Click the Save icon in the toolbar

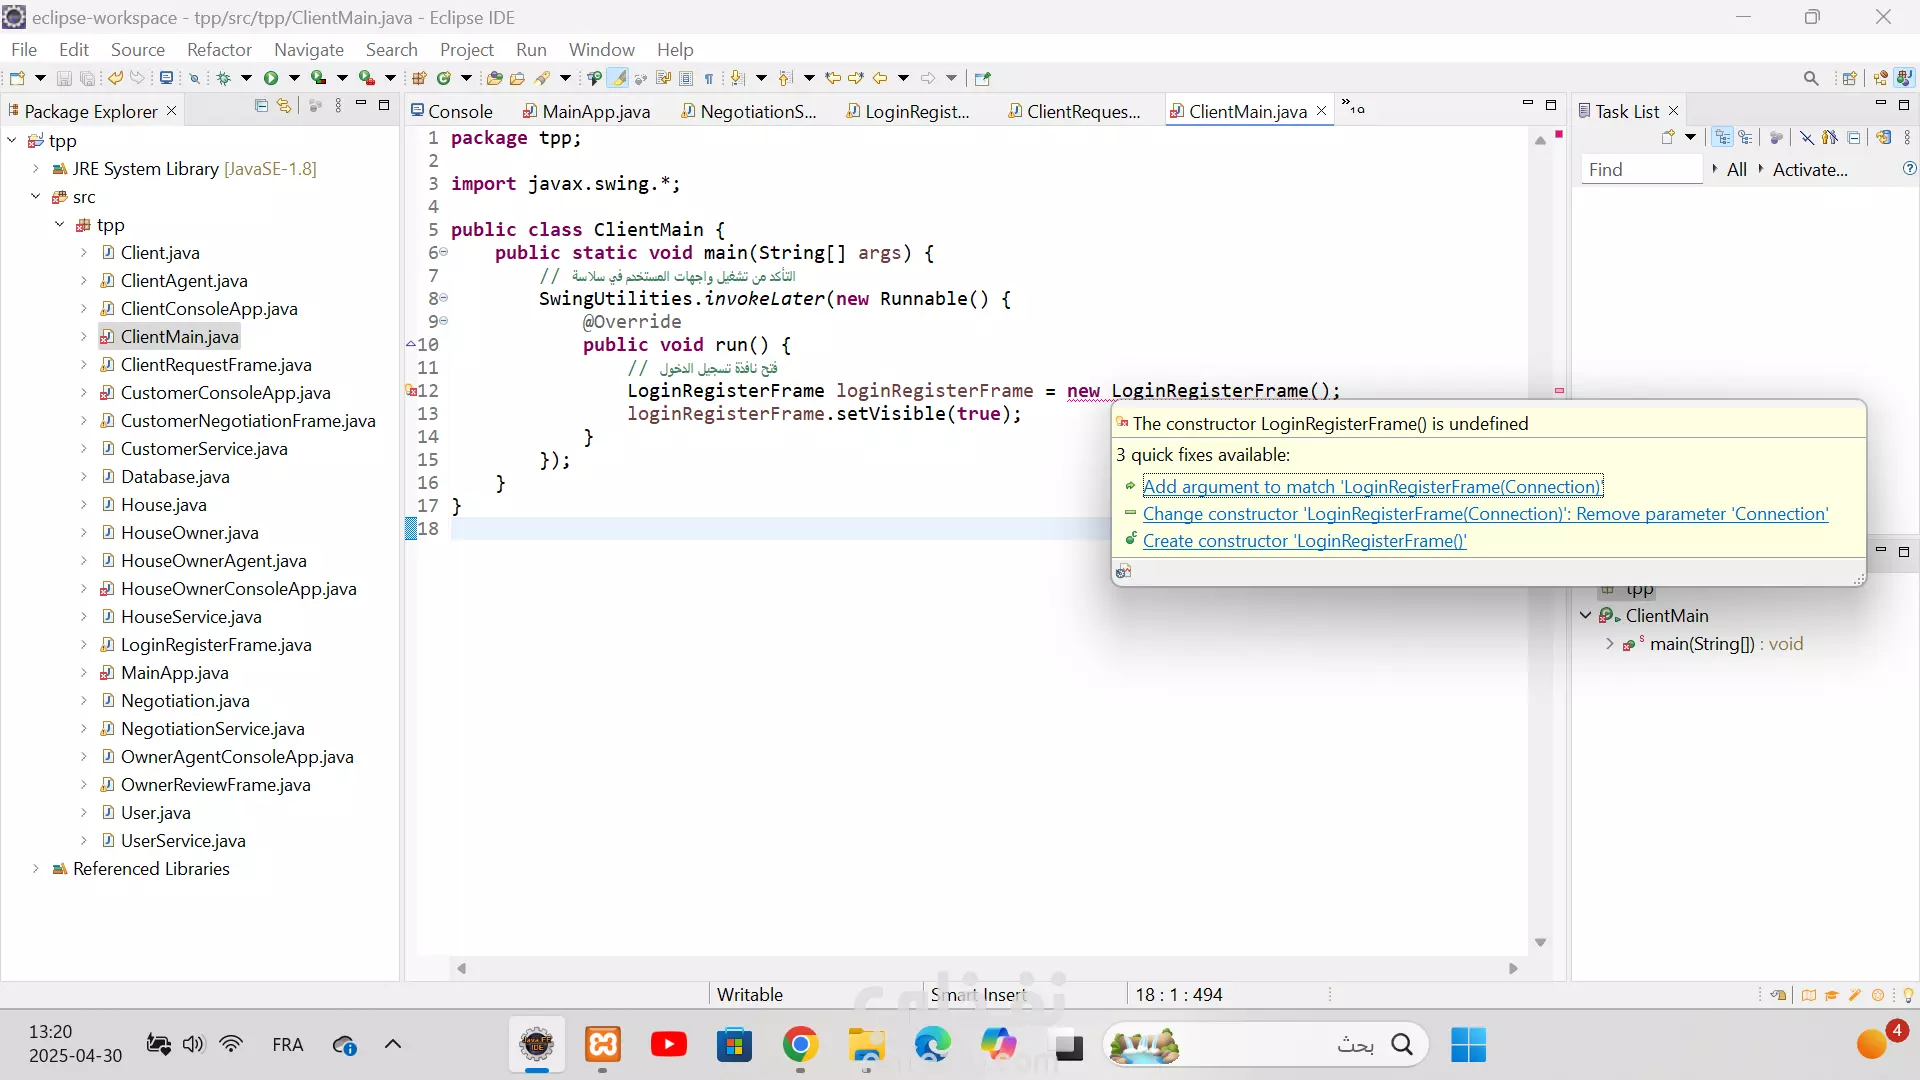(x=64, y=78)
